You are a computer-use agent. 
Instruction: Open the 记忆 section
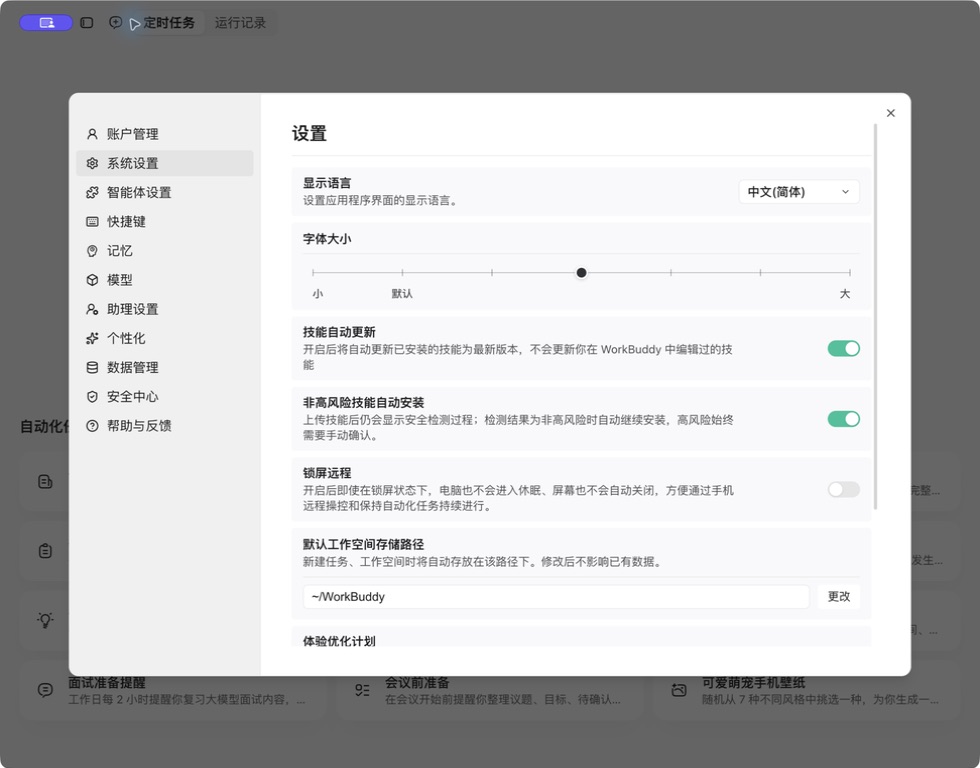(x=164, y=251)
